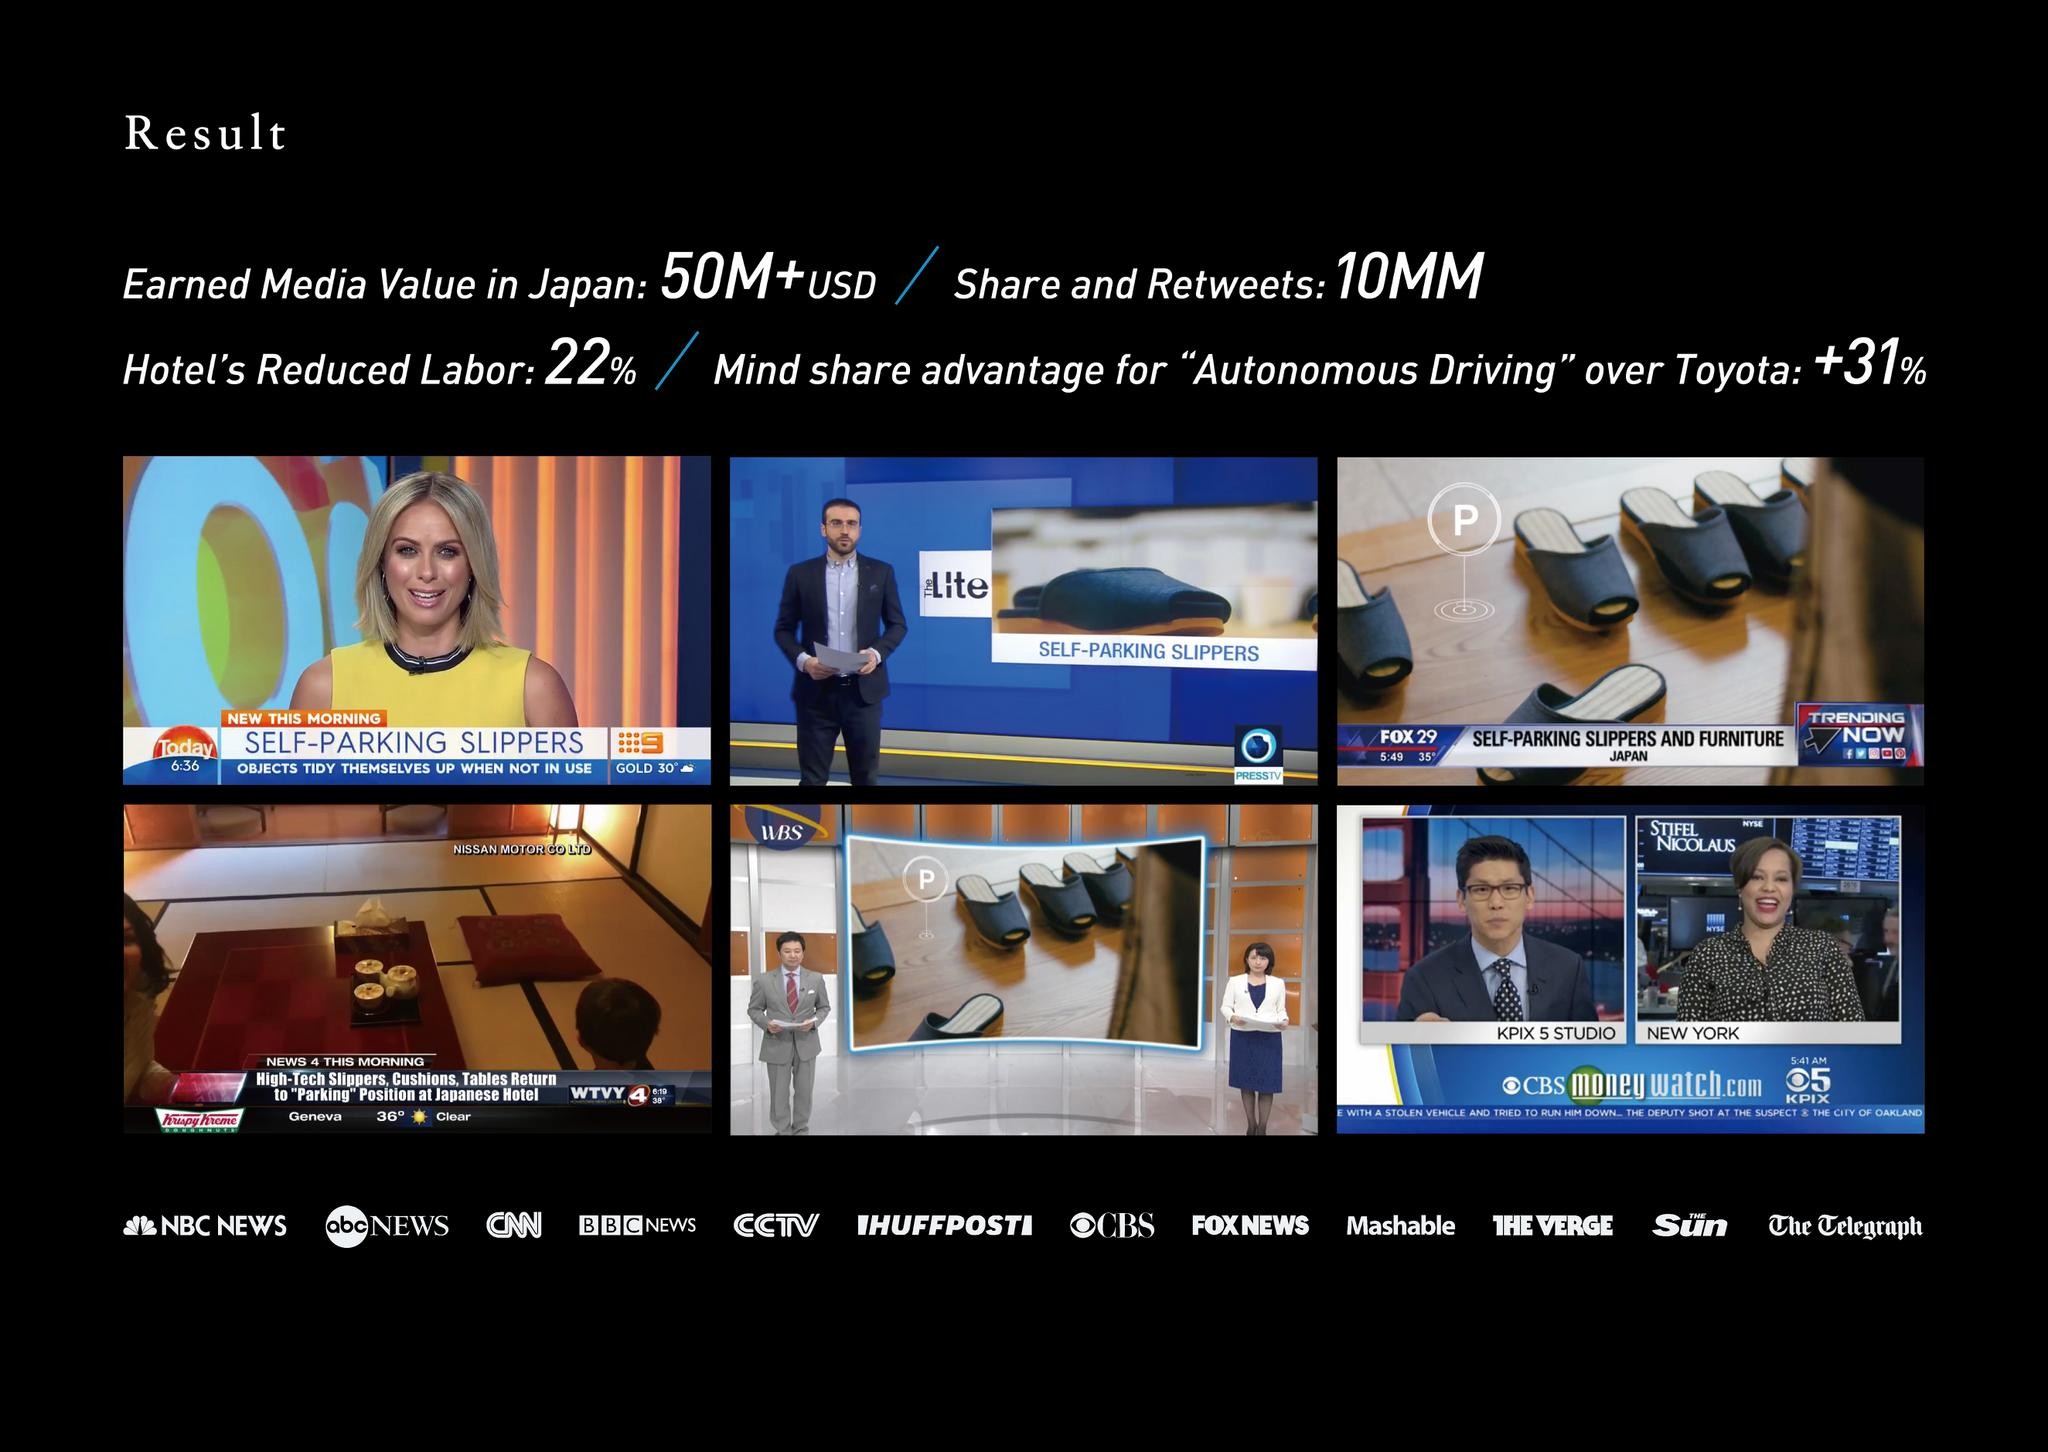Click the NBC News logo
This screenshot has width=2048, height=1452.
click(x=205, y=1225)
